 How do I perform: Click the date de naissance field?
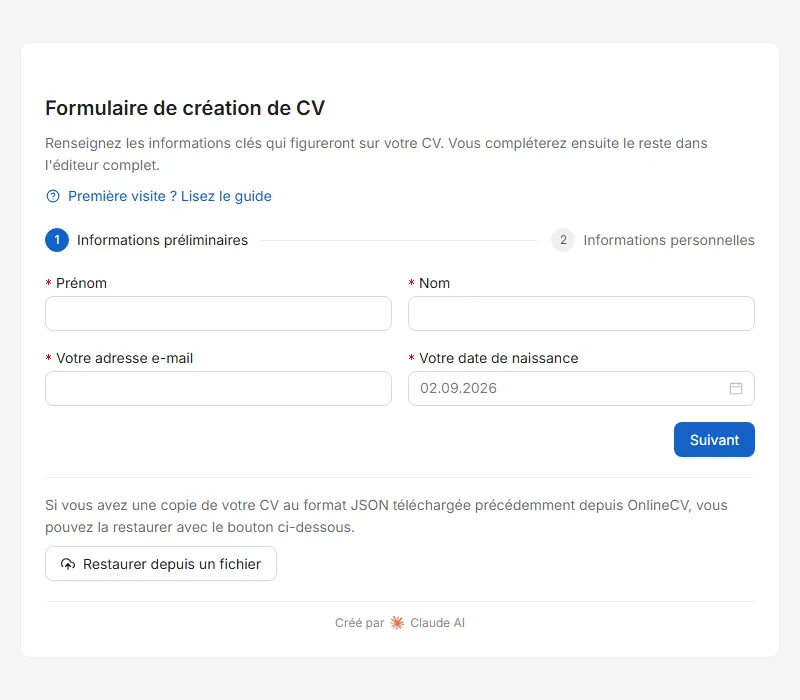[581, 388]
